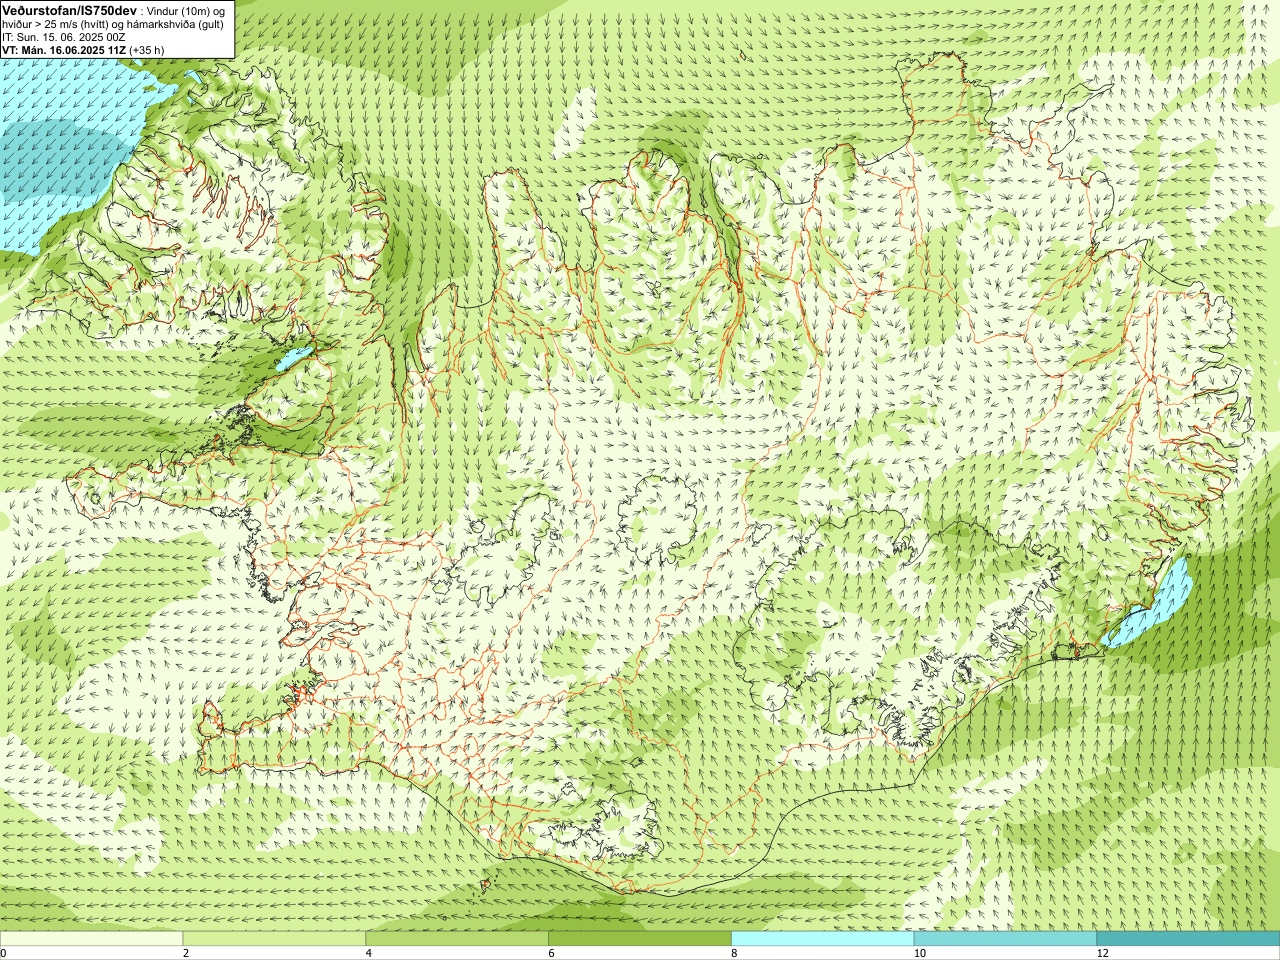The width and height of the screenshot is (1280, 960).
Task: Click the 4–6 green legend band
Action: pyautogui.click(x=457, y=939)
